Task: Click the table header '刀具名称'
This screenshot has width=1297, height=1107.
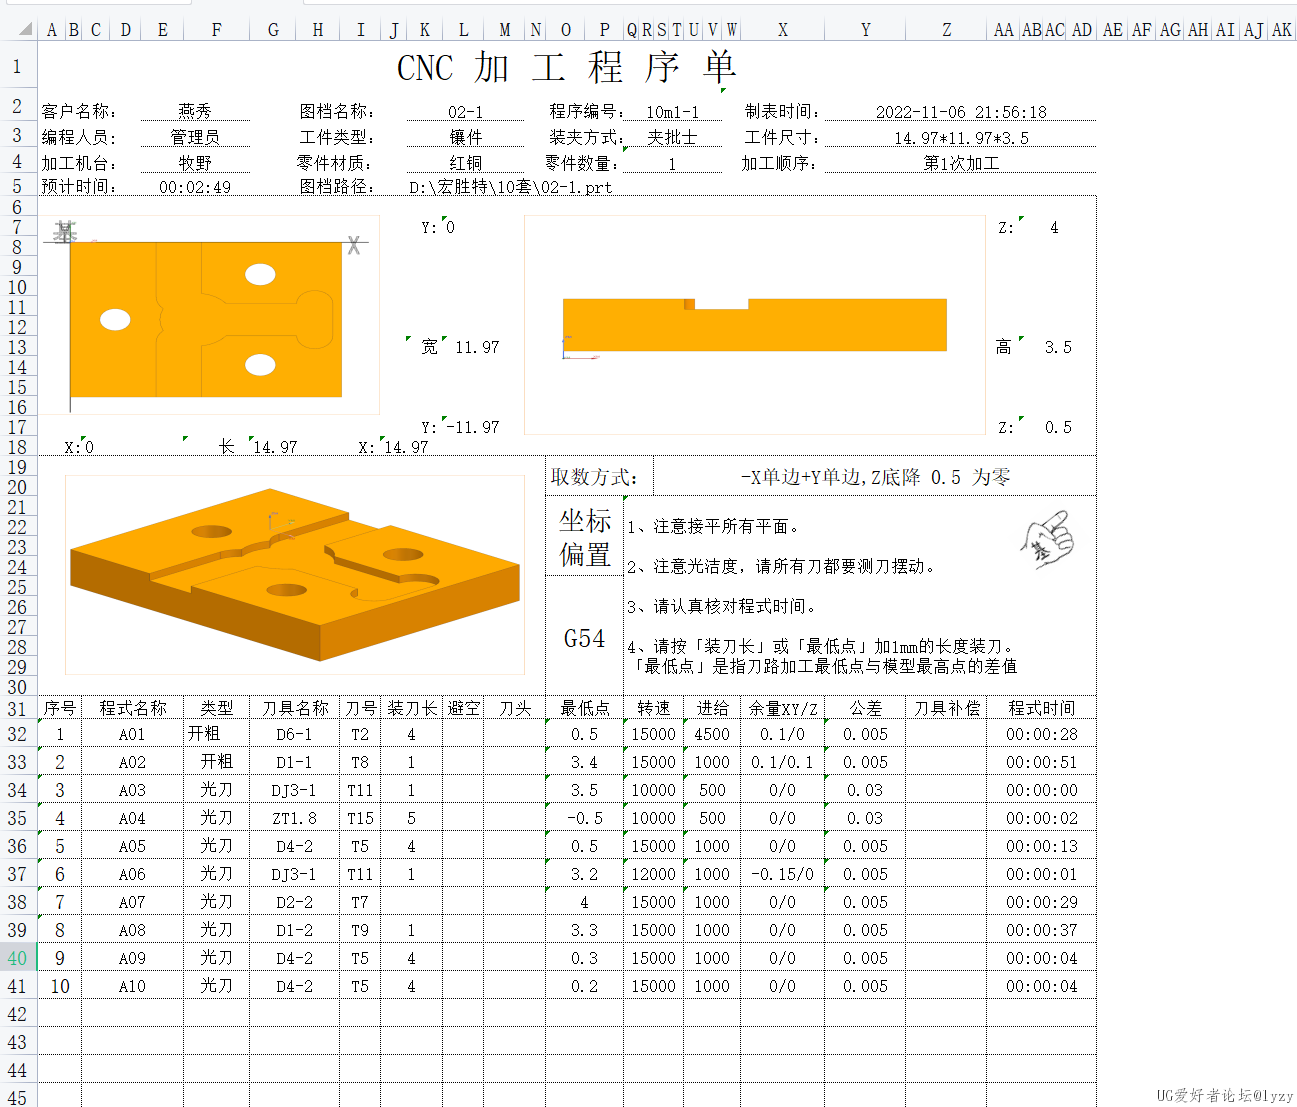Action: [295, 708]
